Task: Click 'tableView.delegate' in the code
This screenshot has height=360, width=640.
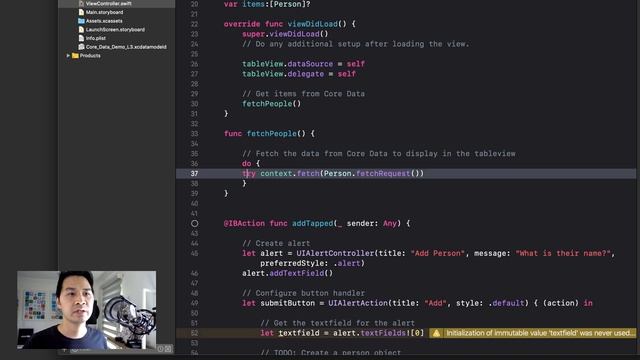Action: (283, 74)
